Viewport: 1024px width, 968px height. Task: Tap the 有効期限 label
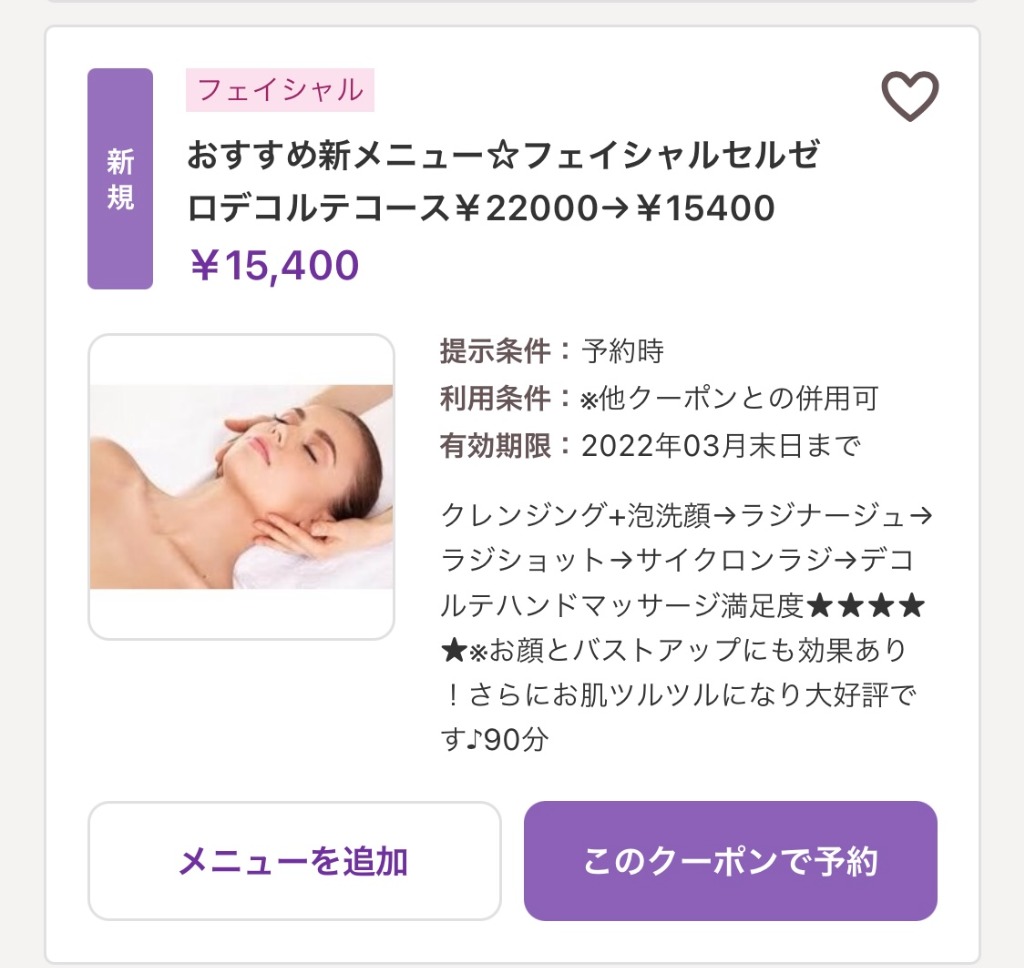[496, 446]
